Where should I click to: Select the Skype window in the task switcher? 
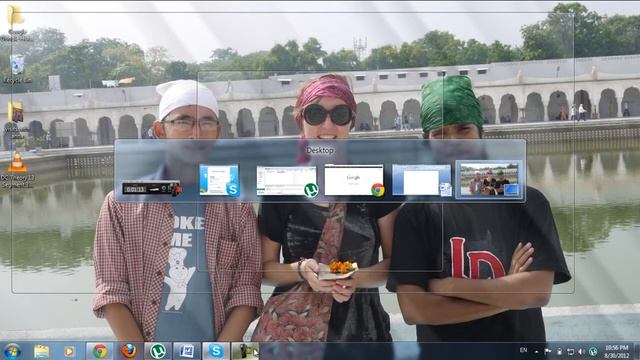click(219, 180)
